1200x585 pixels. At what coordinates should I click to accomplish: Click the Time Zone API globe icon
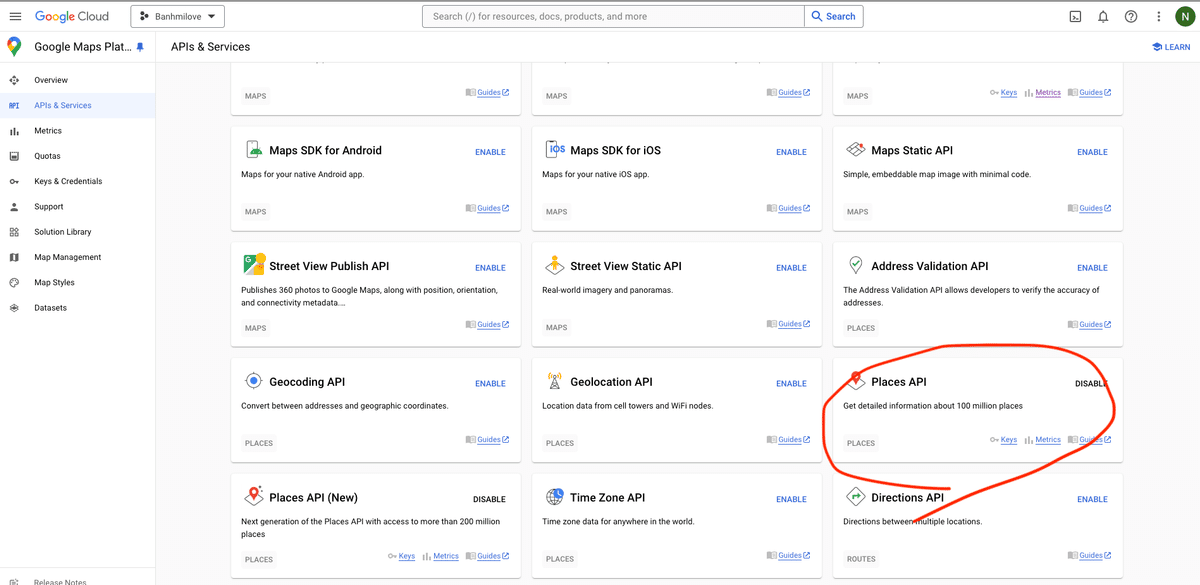[x=555, y=496]
